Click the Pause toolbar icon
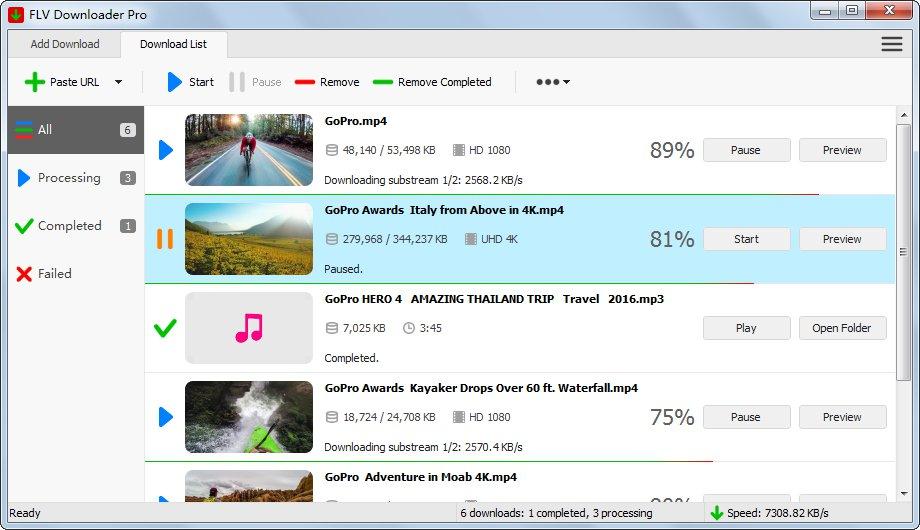 pyautogui.click(x=237, y=82)
